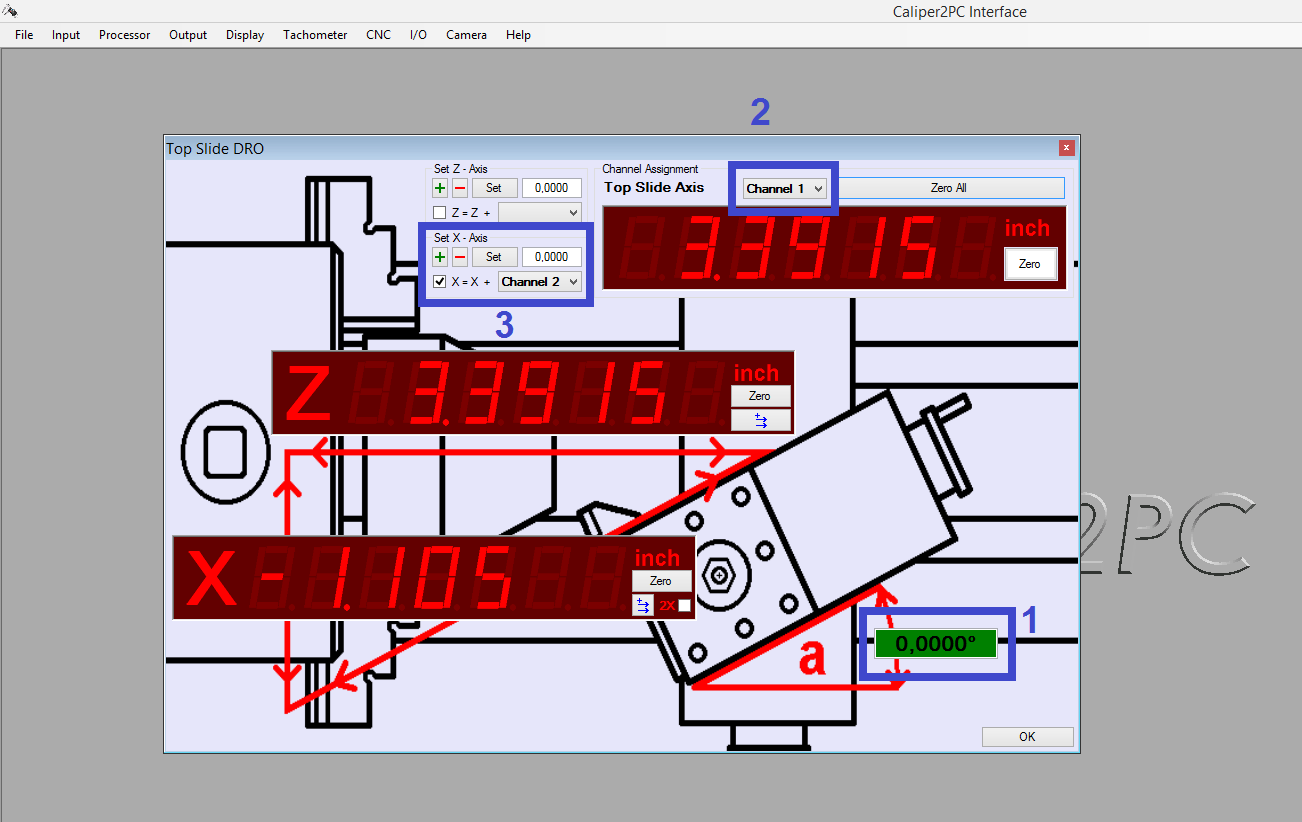Click the Caliper2PC app icon in title bar

click(10, 11)
